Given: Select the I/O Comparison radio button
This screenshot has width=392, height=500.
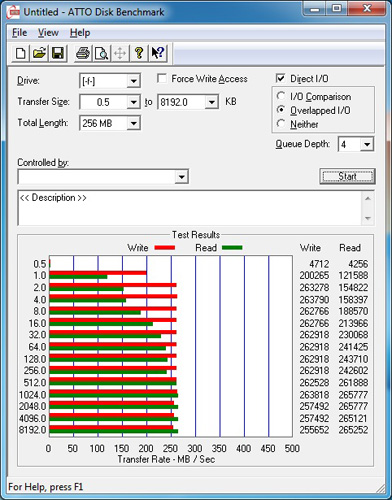Looking at the screenshot, I should [x=281, y=96].
